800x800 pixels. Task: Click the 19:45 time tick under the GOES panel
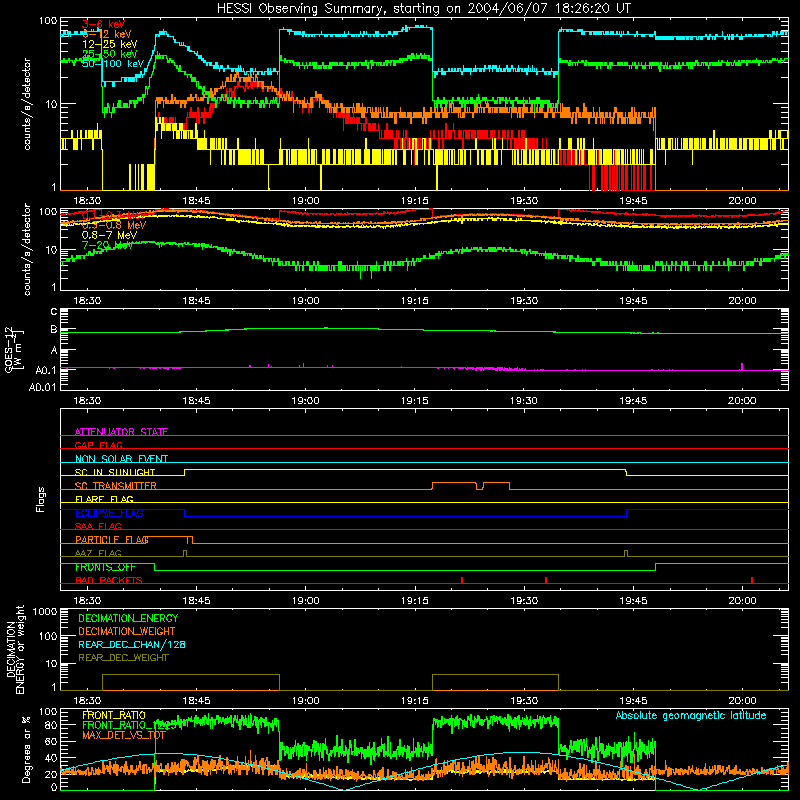click(633, 401)
